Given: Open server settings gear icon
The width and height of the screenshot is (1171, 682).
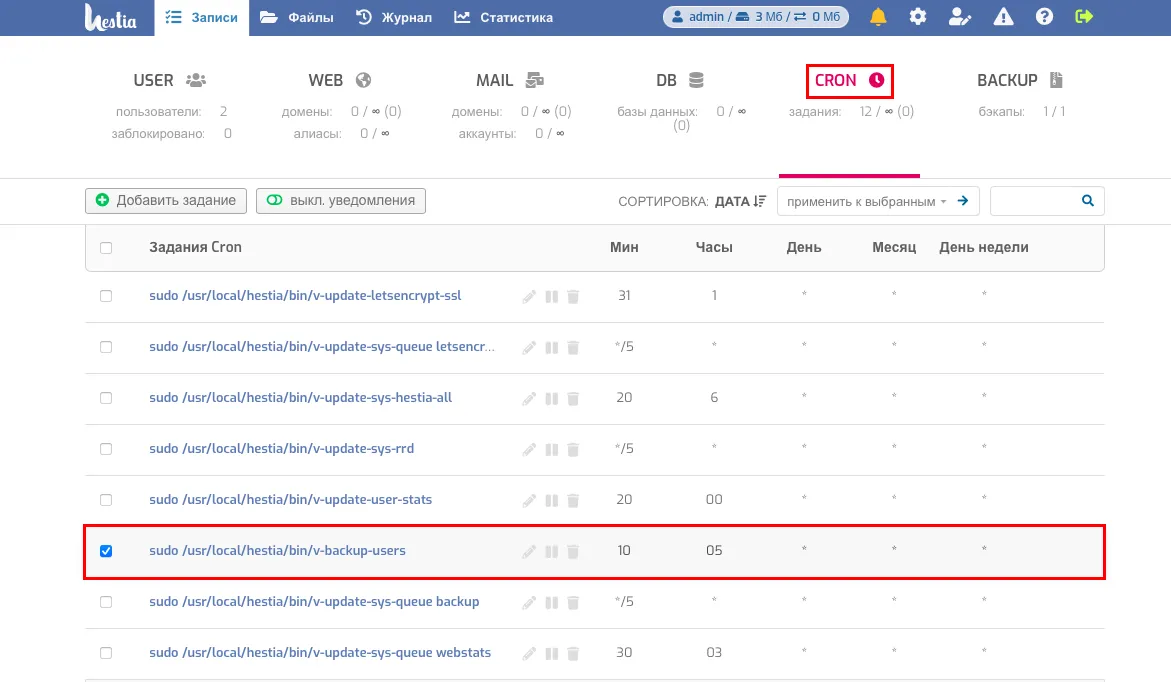Looking at the screenshot, I should [918, 17].
